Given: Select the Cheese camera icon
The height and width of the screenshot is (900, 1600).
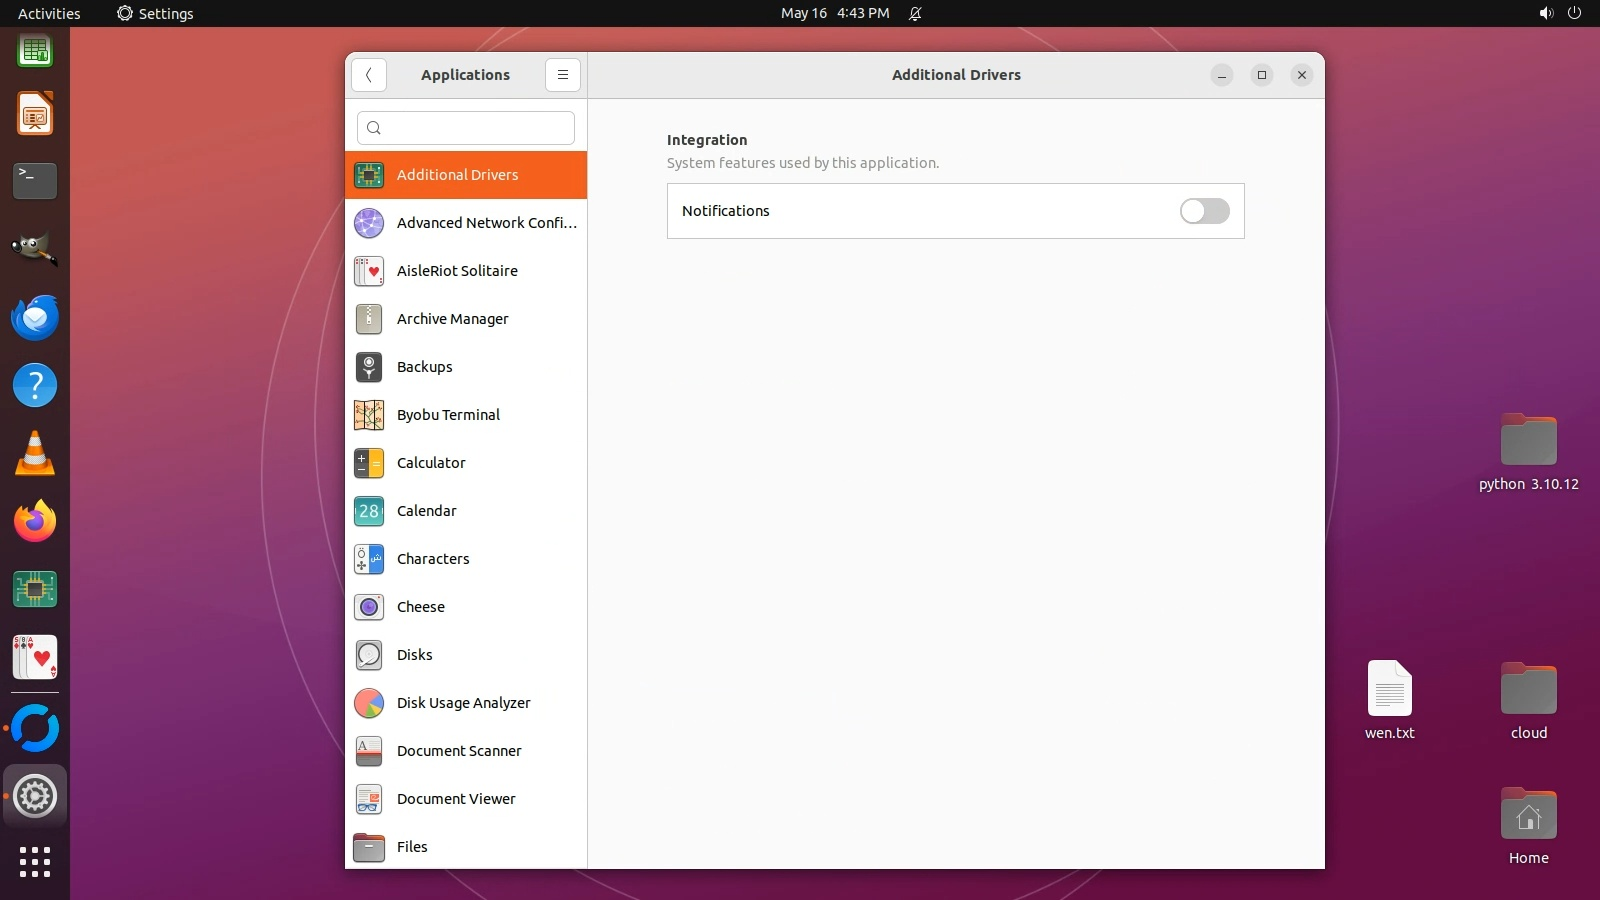Looking at the screenshot, I should pyautogui.click(x=369, y=607).
